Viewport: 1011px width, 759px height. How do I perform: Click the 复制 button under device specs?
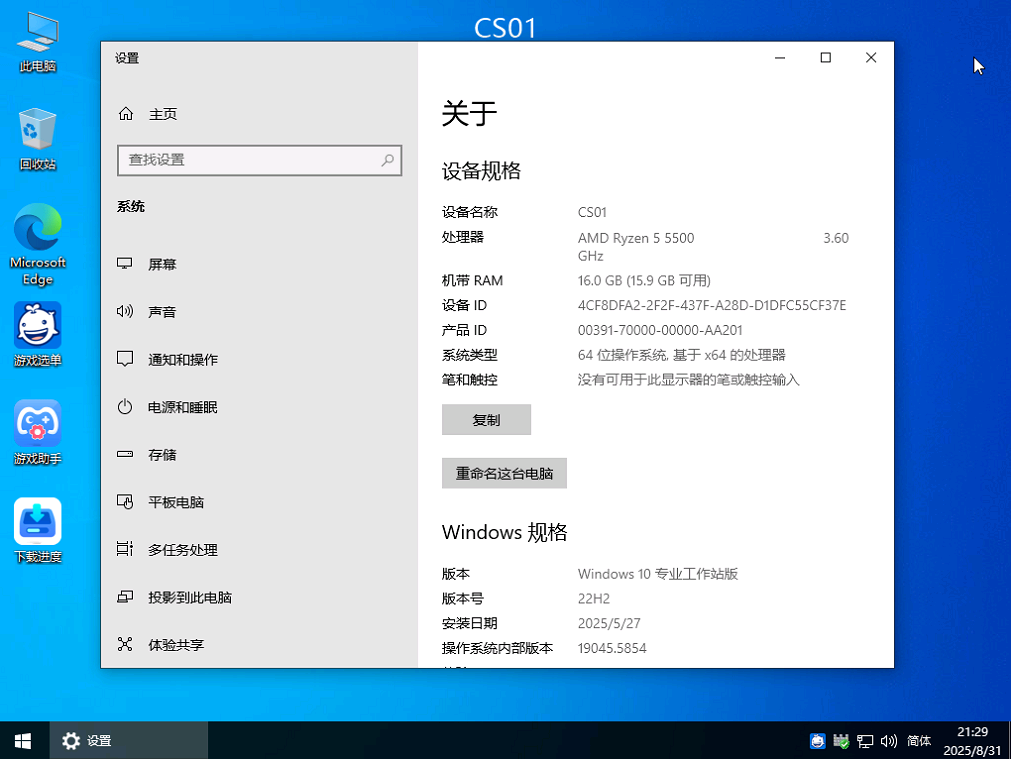[486, 420]
